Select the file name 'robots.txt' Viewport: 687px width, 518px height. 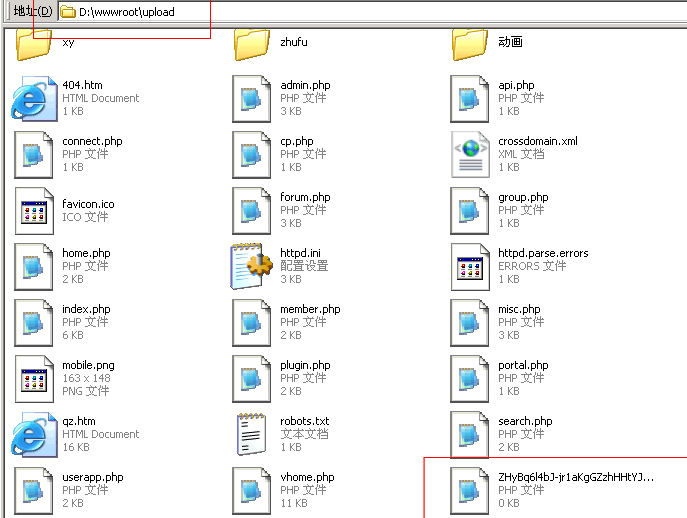[305, 421]
